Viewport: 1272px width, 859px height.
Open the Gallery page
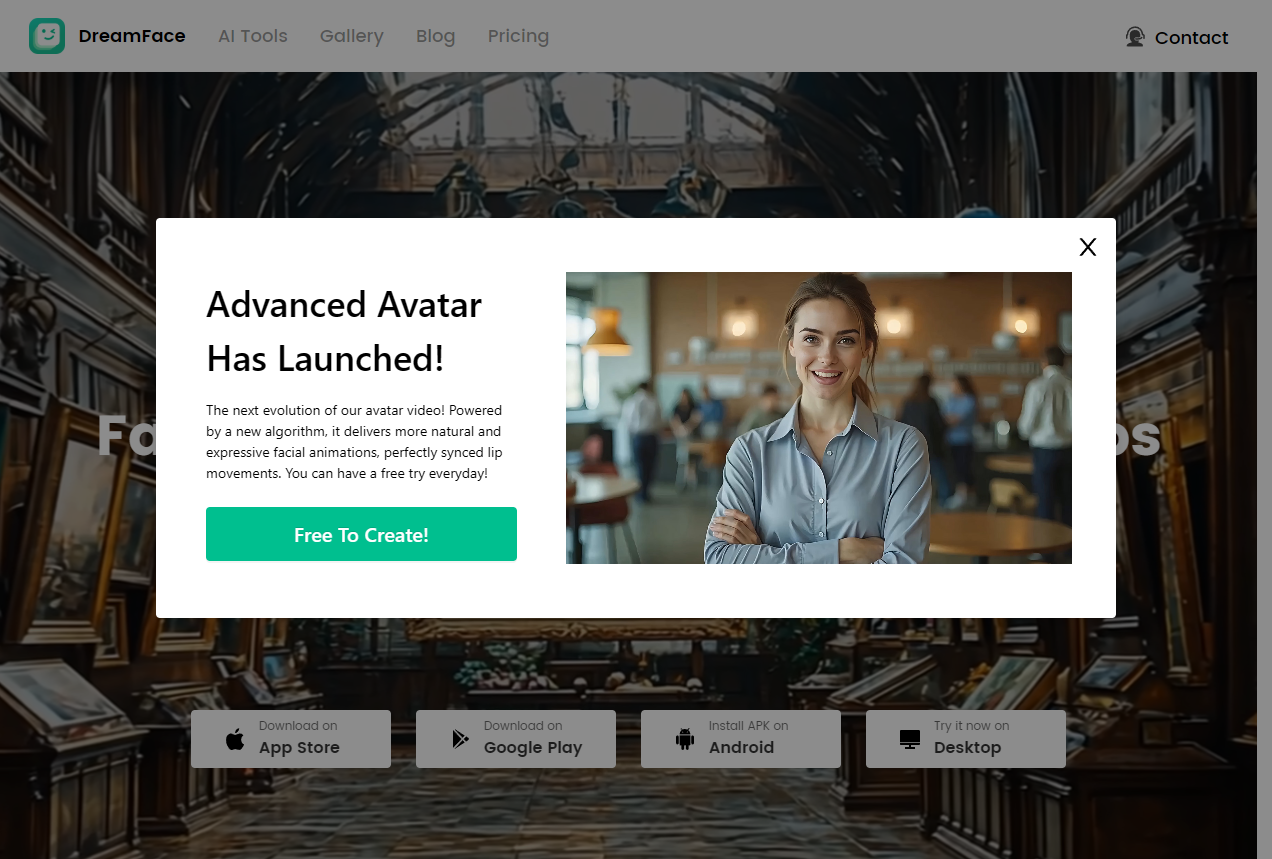352,36
